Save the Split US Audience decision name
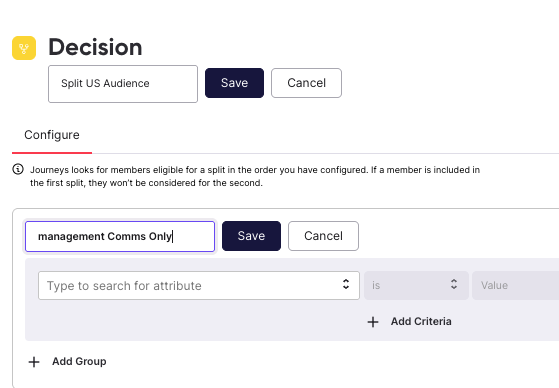559x388 pixels. pyautogui.click(x=234, y=83)
